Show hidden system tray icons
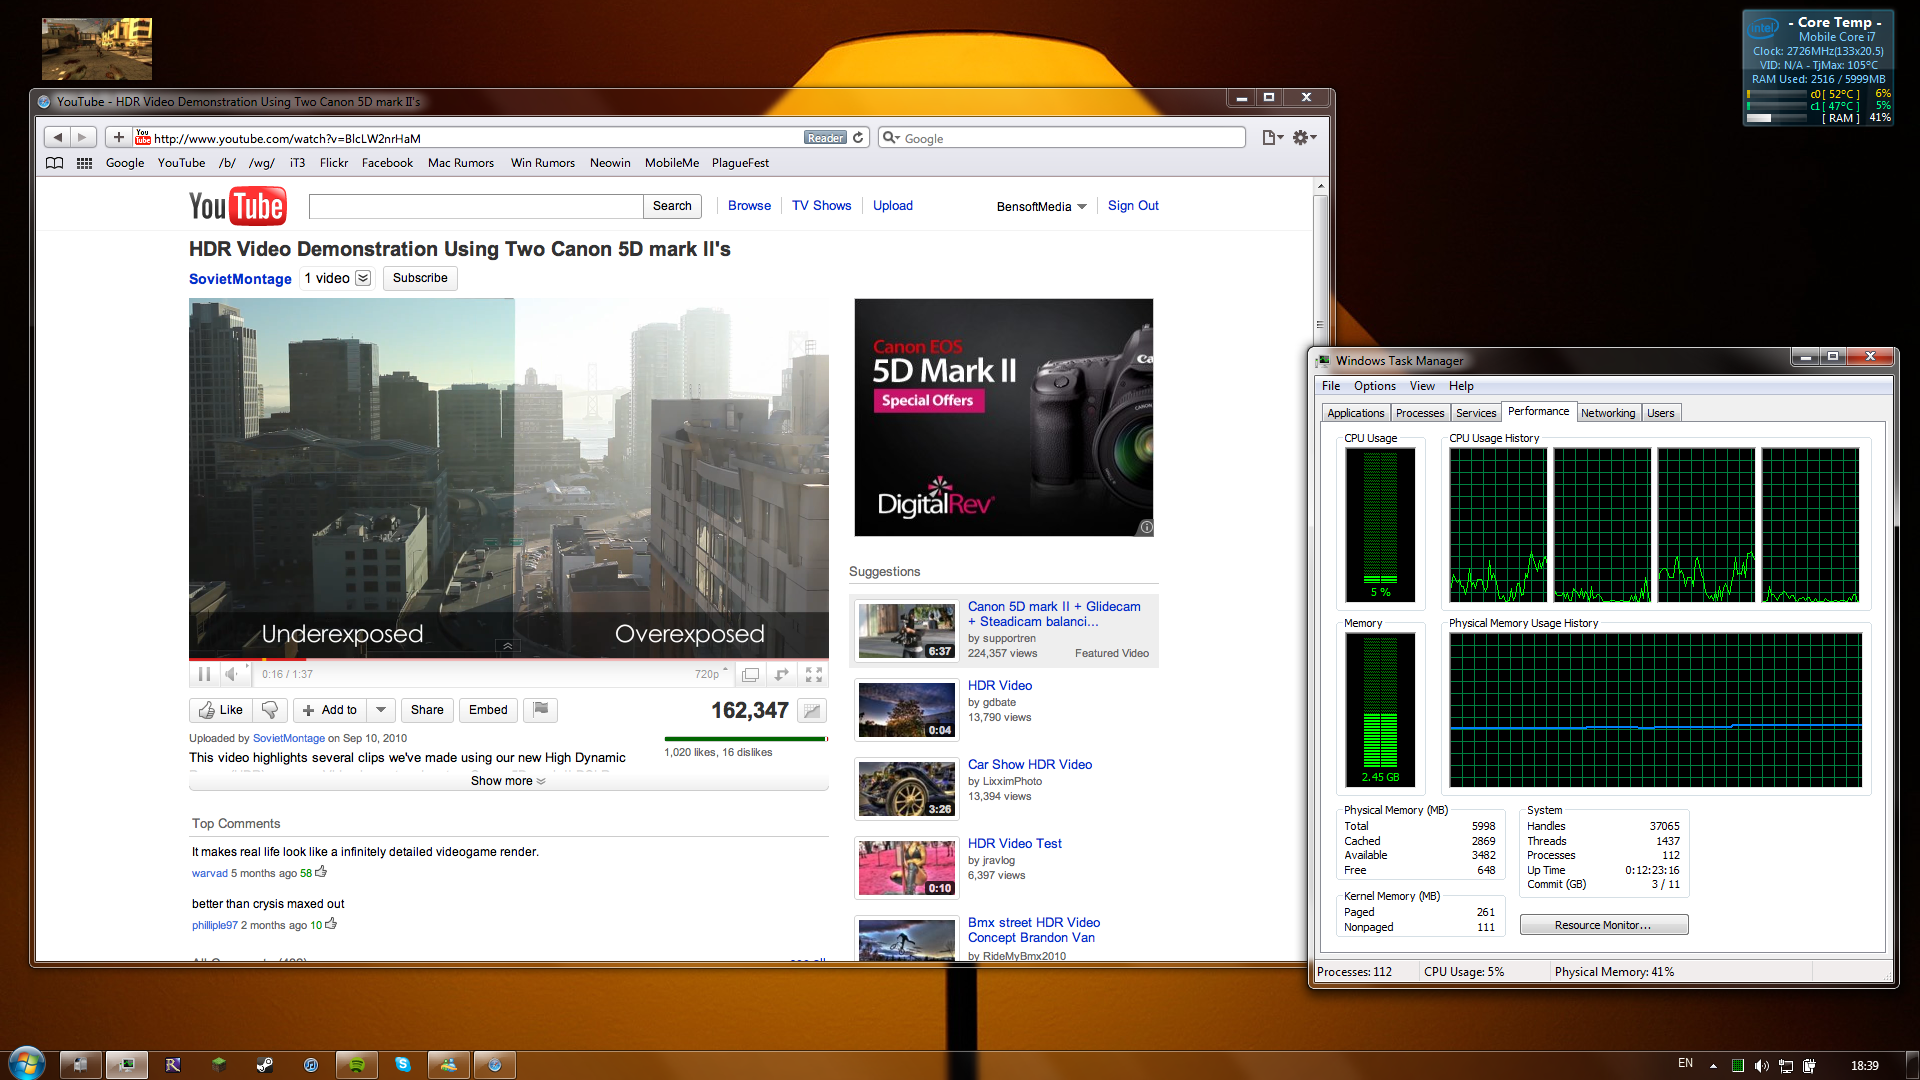This screenshot has width=1920, height=1080. pyautogui.click(x=1713, y=1066)
